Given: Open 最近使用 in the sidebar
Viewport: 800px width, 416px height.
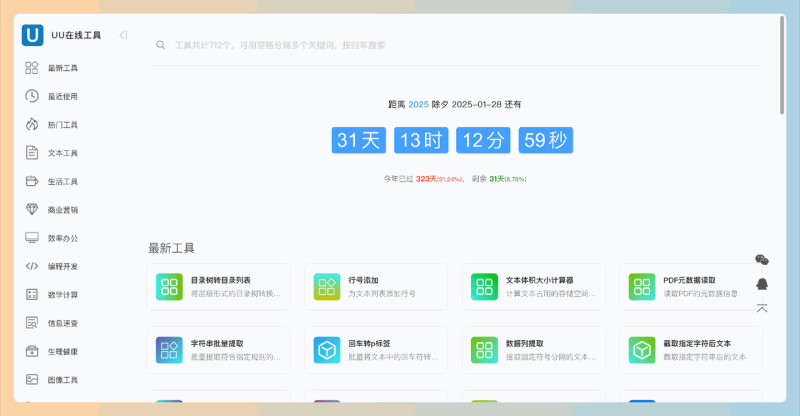Looking at the screenshot, I should pyautogui.click(x=63, y=96).
